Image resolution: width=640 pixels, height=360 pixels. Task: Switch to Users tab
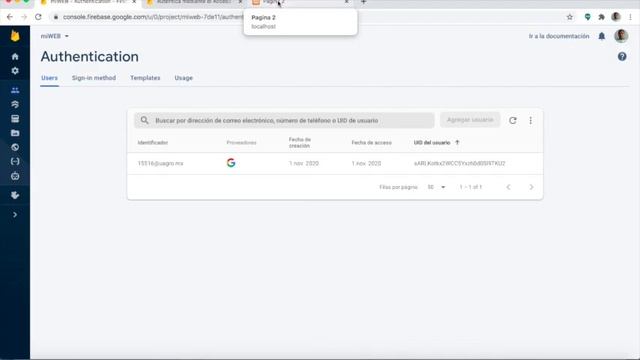tap(49, 78)
